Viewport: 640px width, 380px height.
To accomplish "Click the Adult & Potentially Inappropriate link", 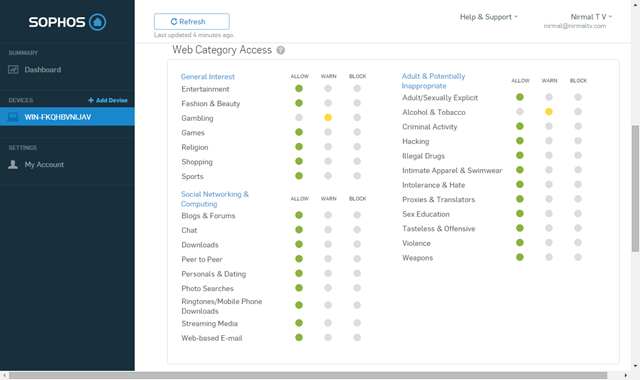I will pyautogui.click(x=433, y=81).
